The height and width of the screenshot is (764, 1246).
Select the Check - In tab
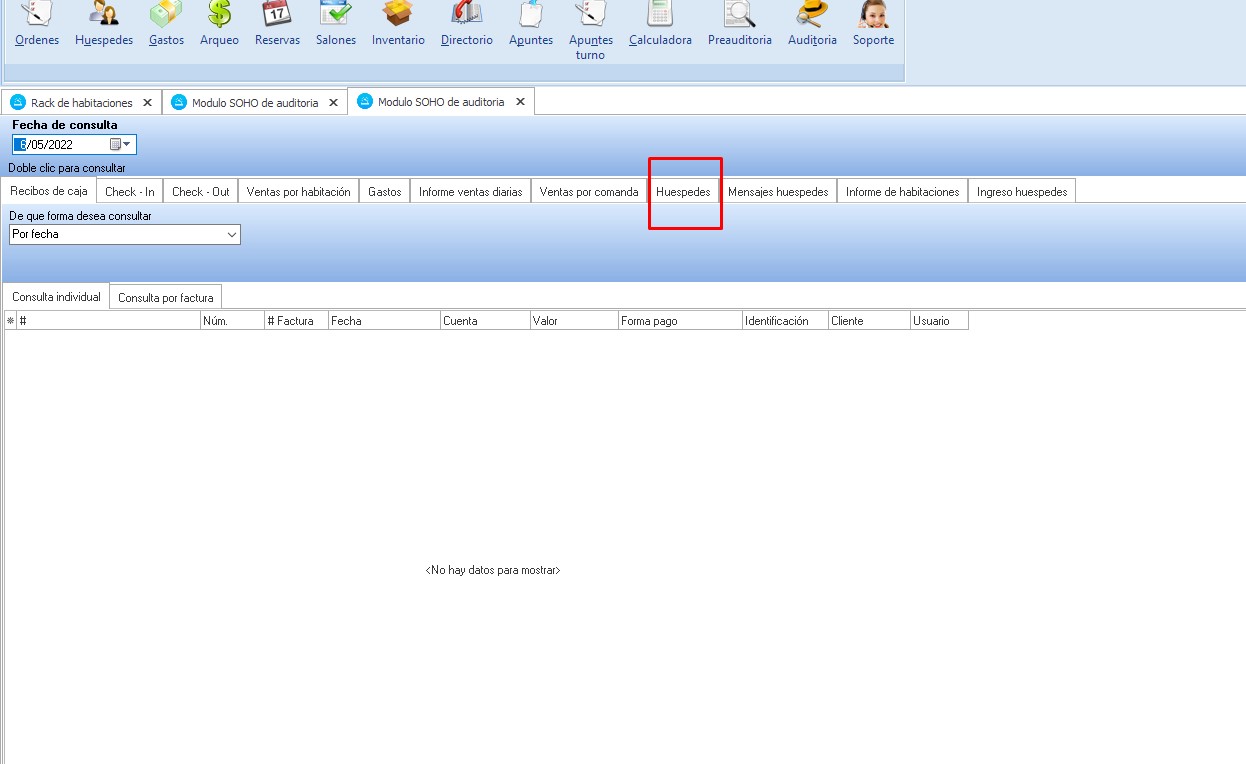click(129, 192)
